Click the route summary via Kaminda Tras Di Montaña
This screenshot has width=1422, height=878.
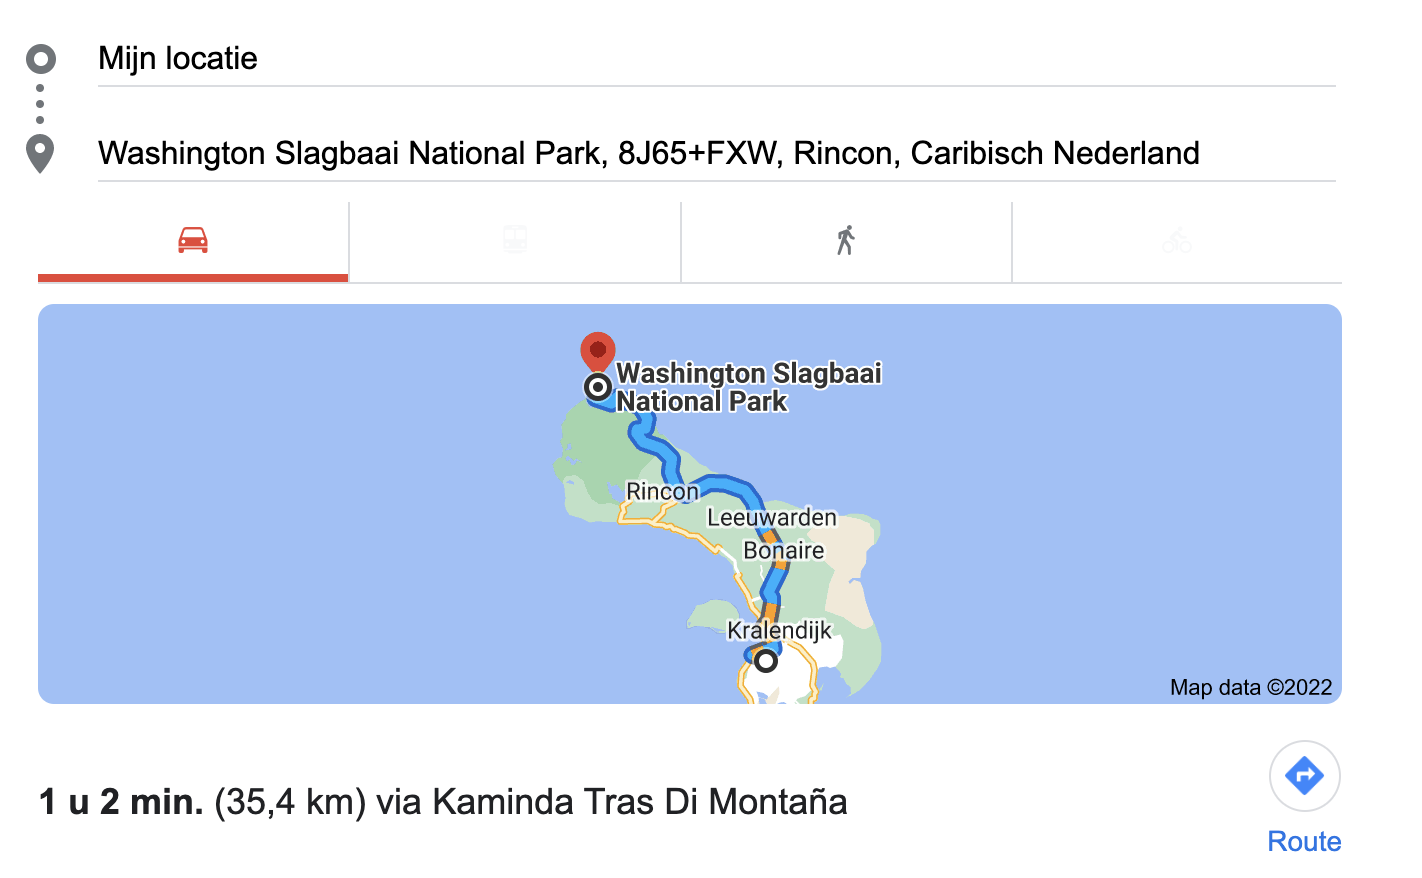pyautogui.click(x=443, y=802)
